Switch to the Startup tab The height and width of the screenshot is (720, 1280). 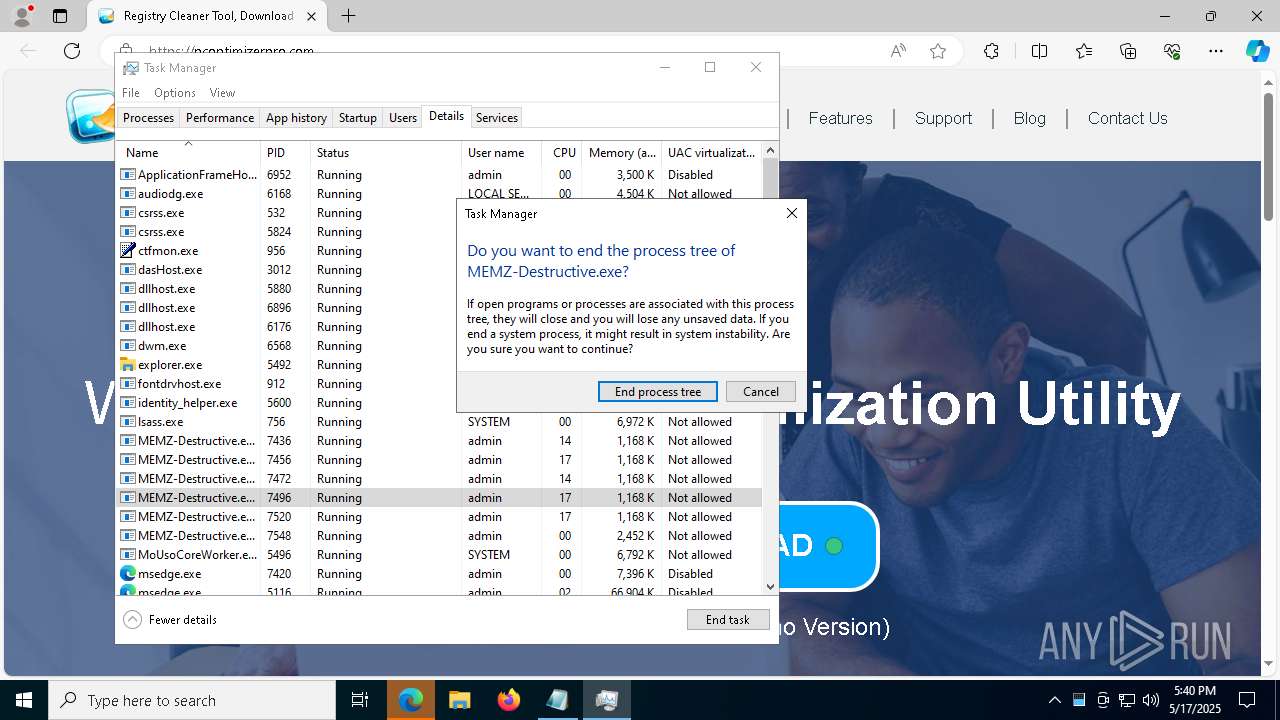click(357, 118)
